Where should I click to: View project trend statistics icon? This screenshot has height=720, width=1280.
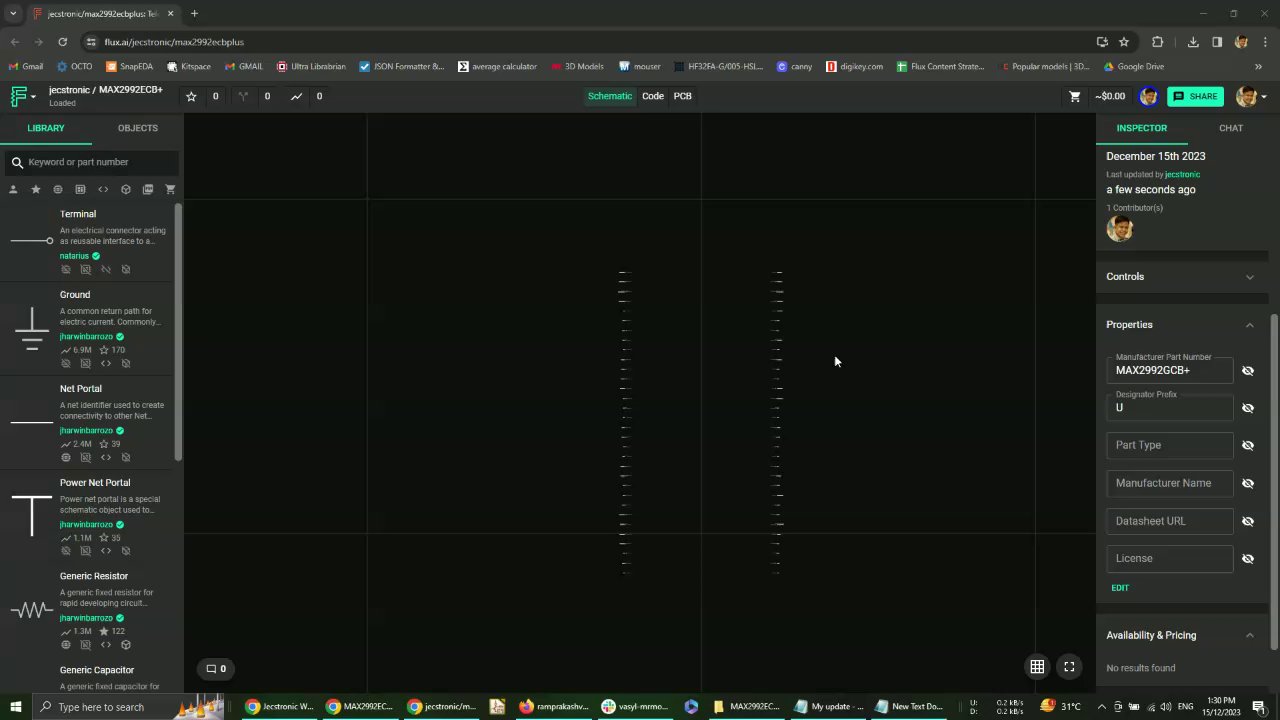coord(296,96)
